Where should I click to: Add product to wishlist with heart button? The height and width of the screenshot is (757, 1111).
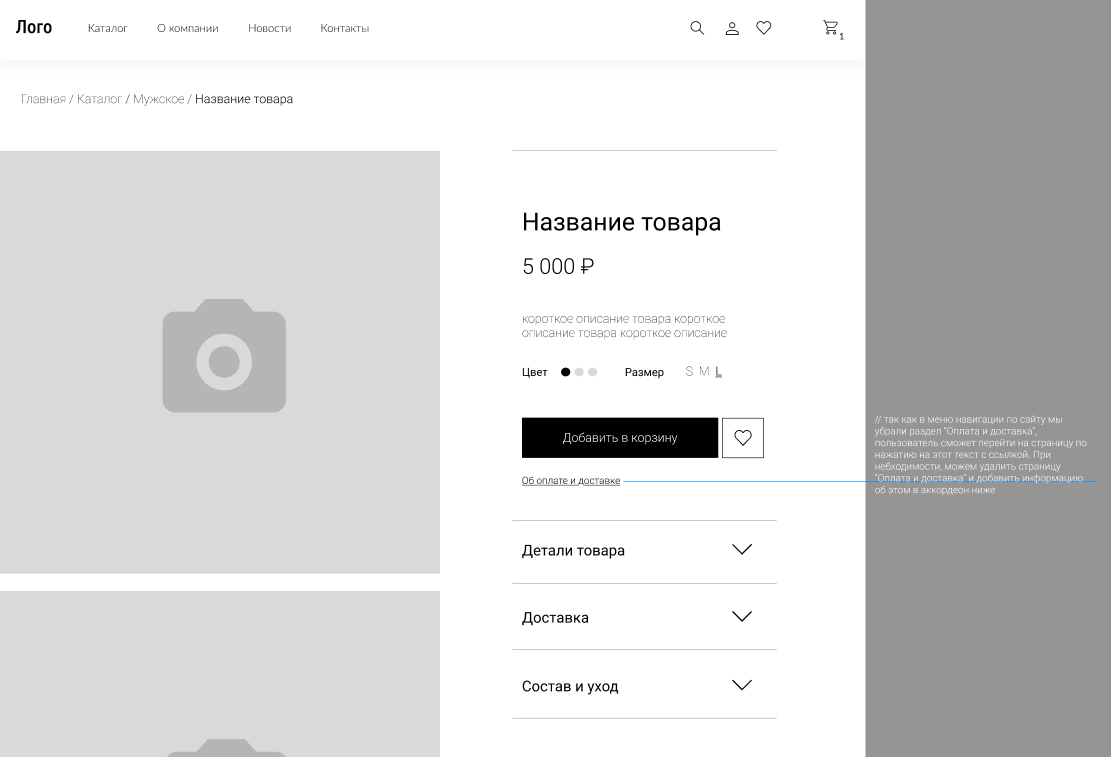tap(743, 438)
